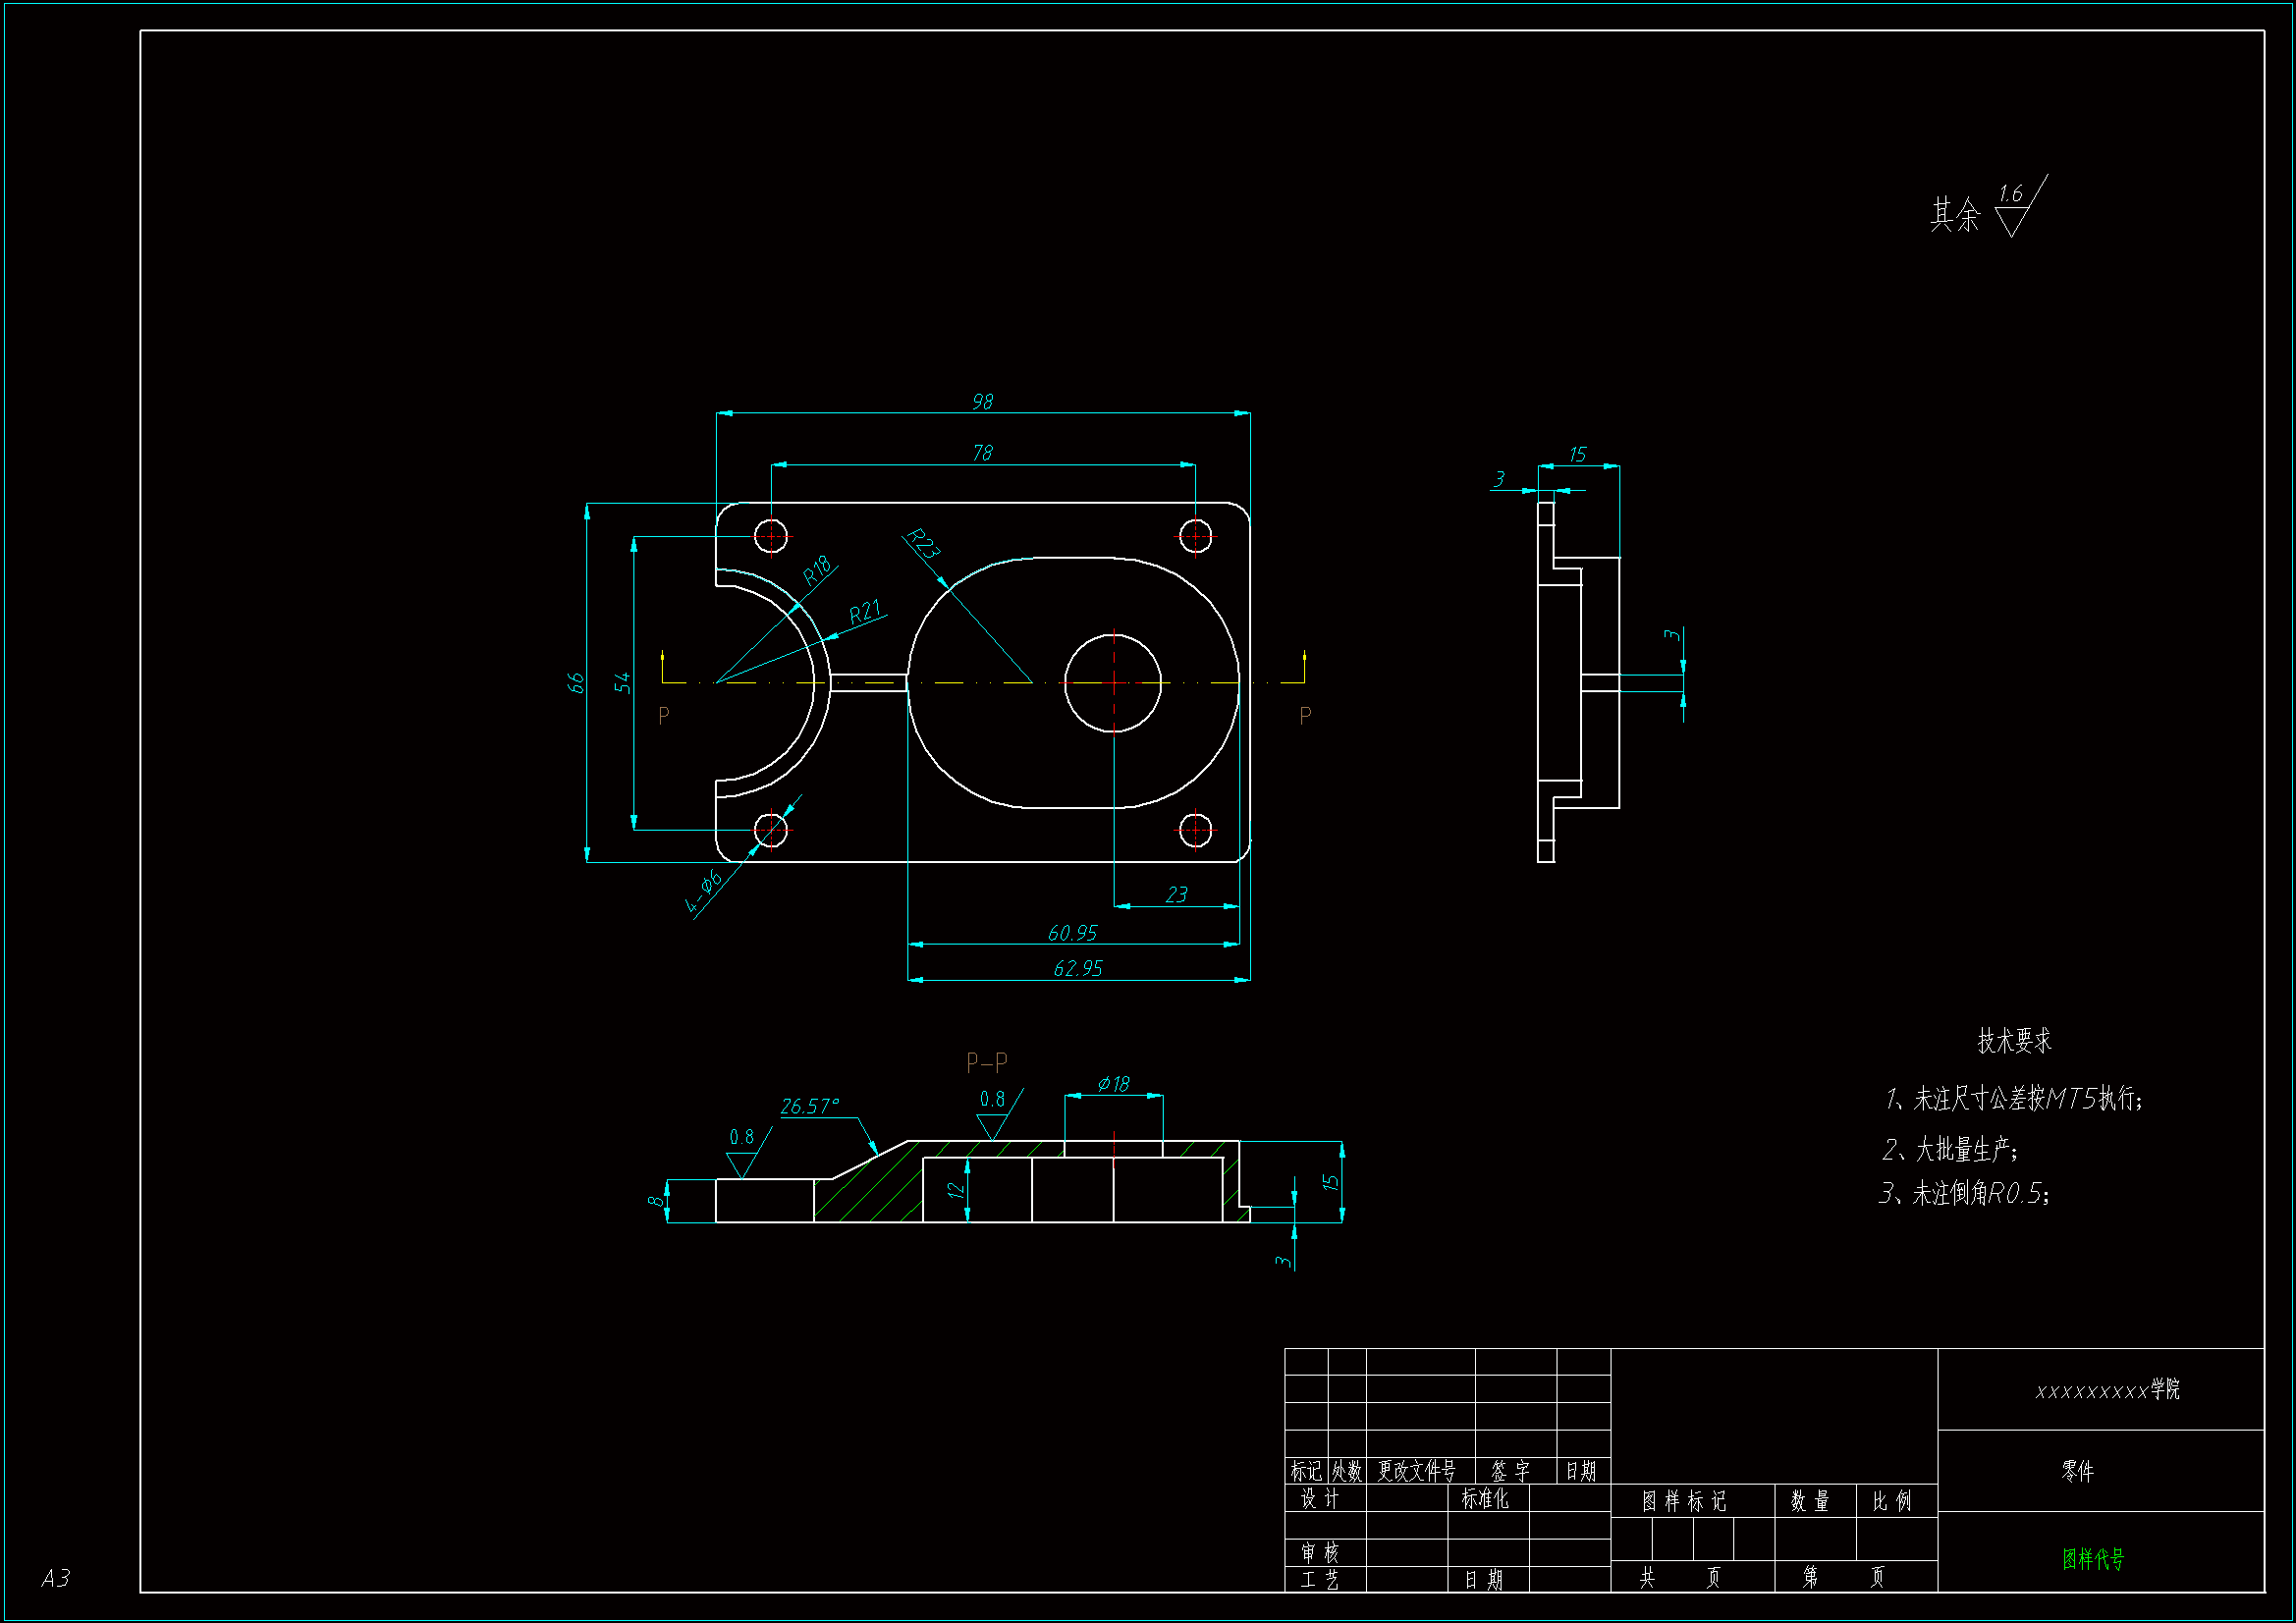The width and height of the screenshot is (2296, 1623).
Task: Click the 98 overall width dimension text
Action: (x=983, y=401)
